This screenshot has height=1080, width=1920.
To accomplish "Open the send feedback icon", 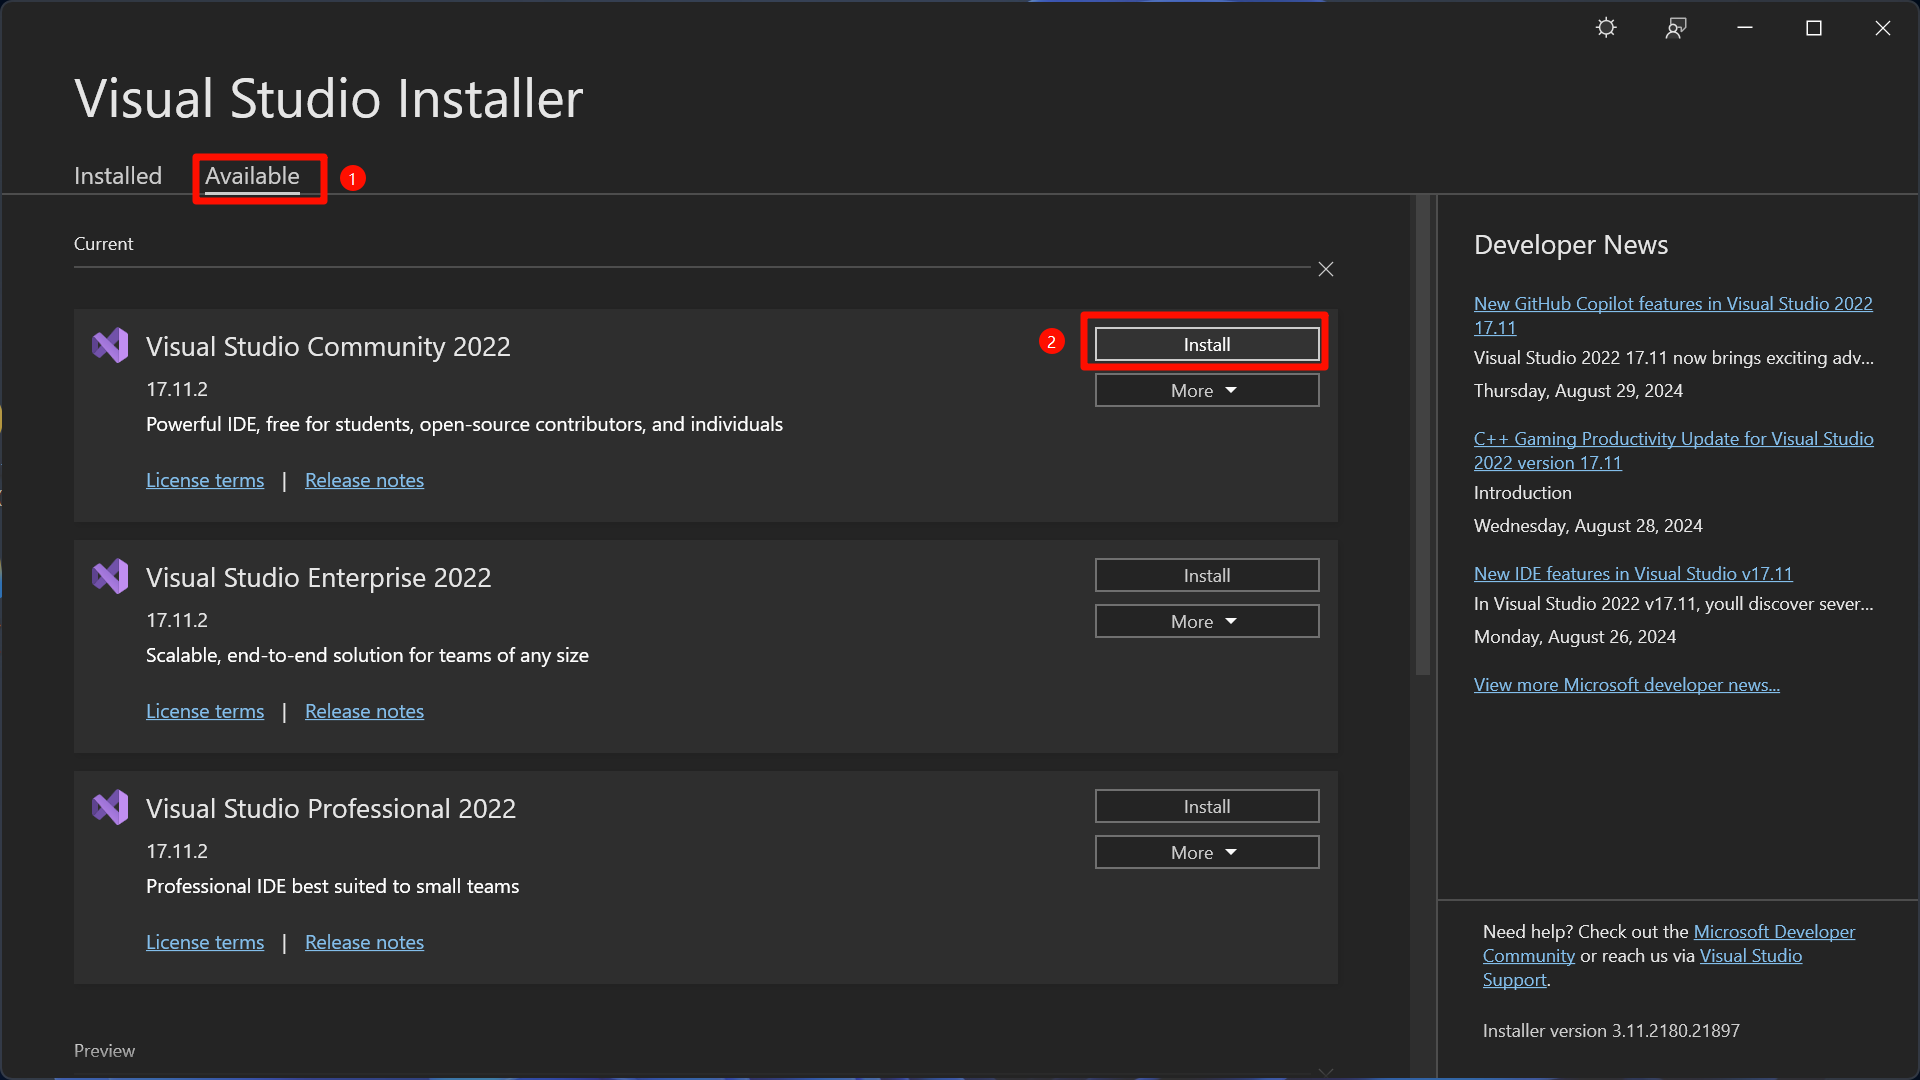I will click(1676, 28).
